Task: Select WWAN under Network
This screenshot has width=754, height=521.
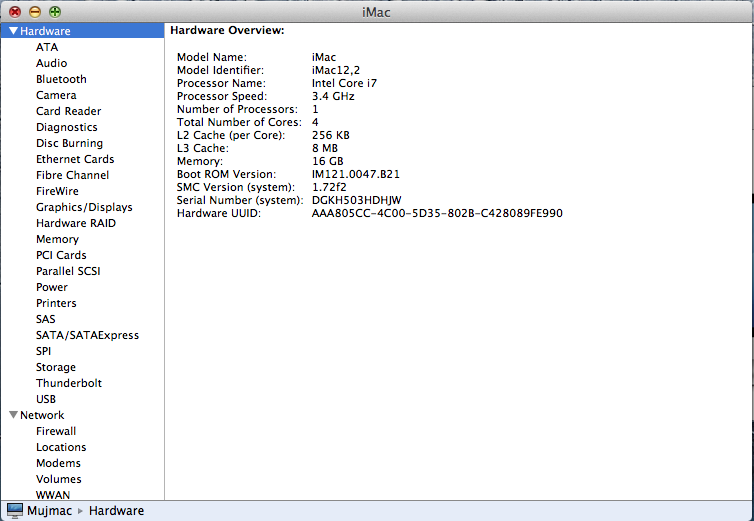Action: coord(53,495)
